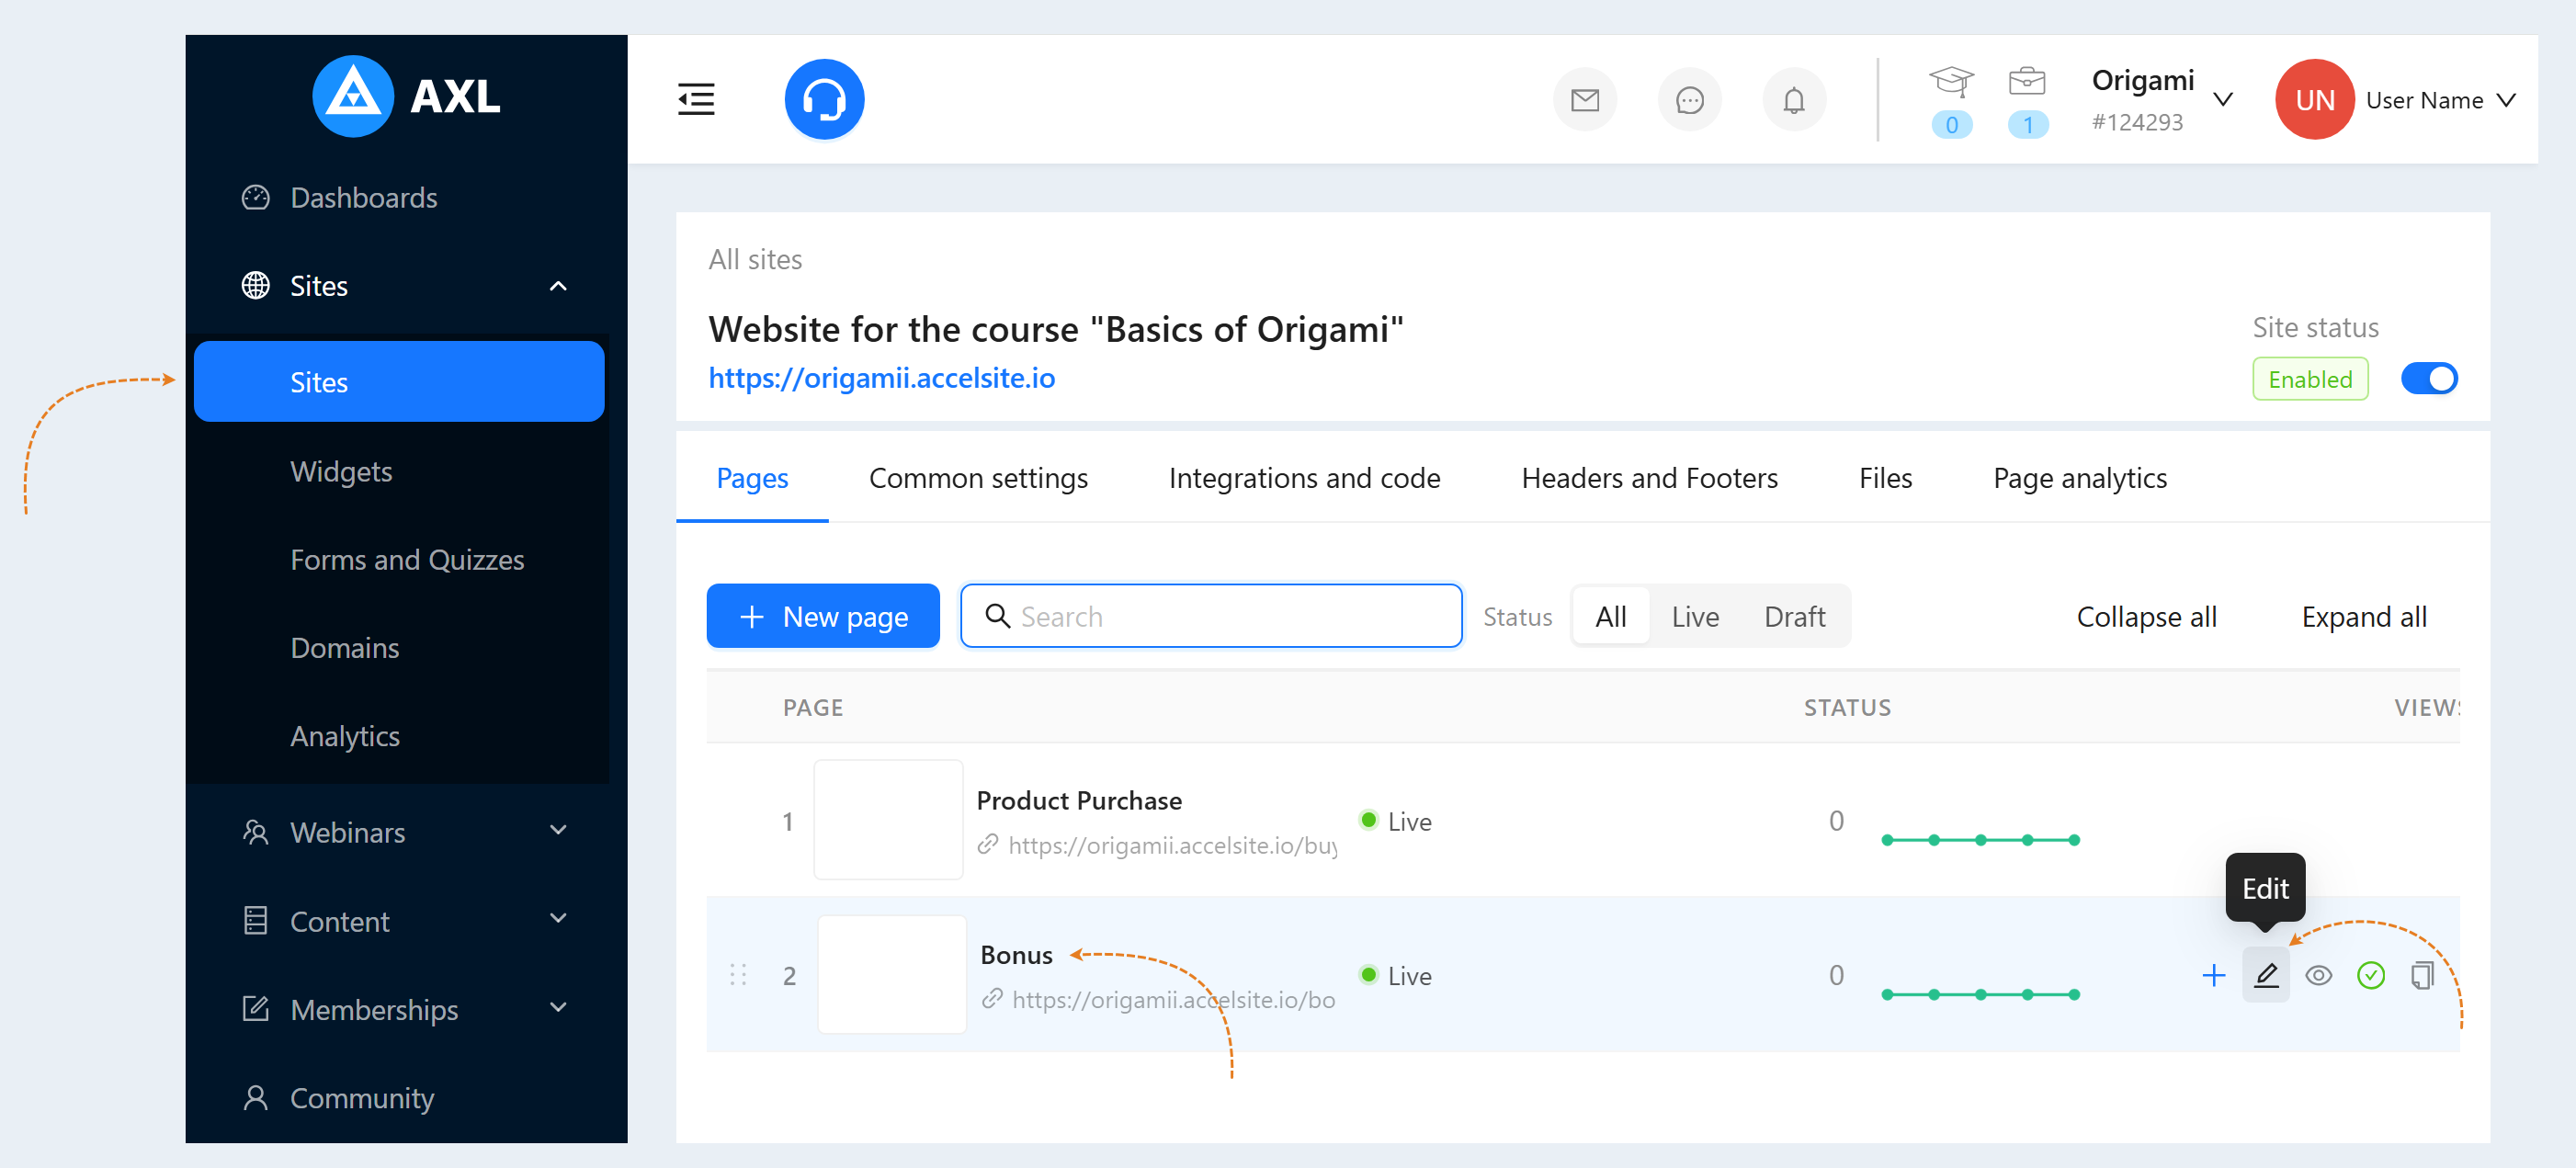This screenshot has height=1168, width=2576.
Task: Click into the Search pages field
Action: (1211, 616)
